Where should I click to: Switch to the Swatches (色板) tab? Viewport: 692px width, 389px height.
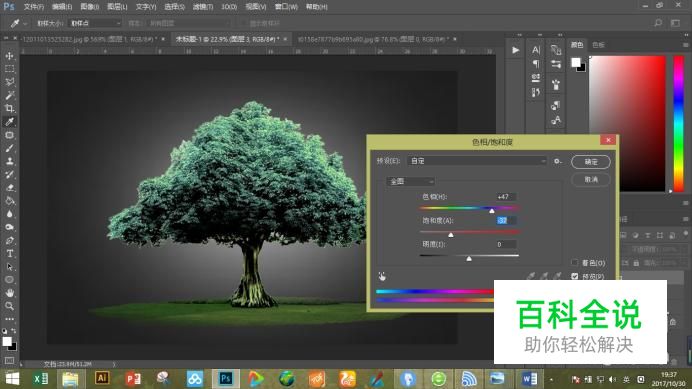598,45
